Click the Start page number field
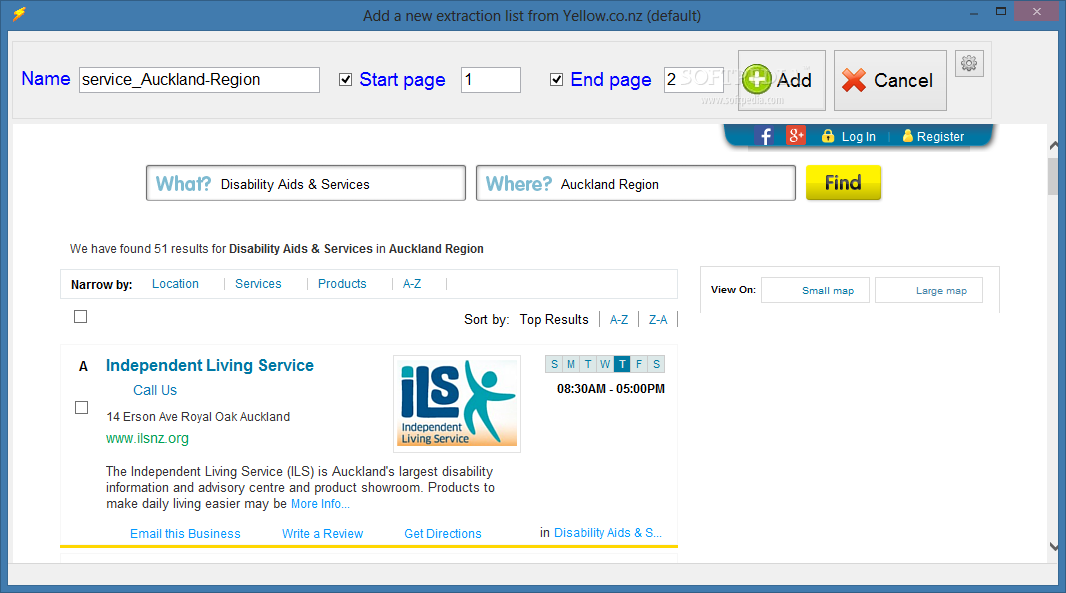The image size is (1066, 593). click(491, 80)
